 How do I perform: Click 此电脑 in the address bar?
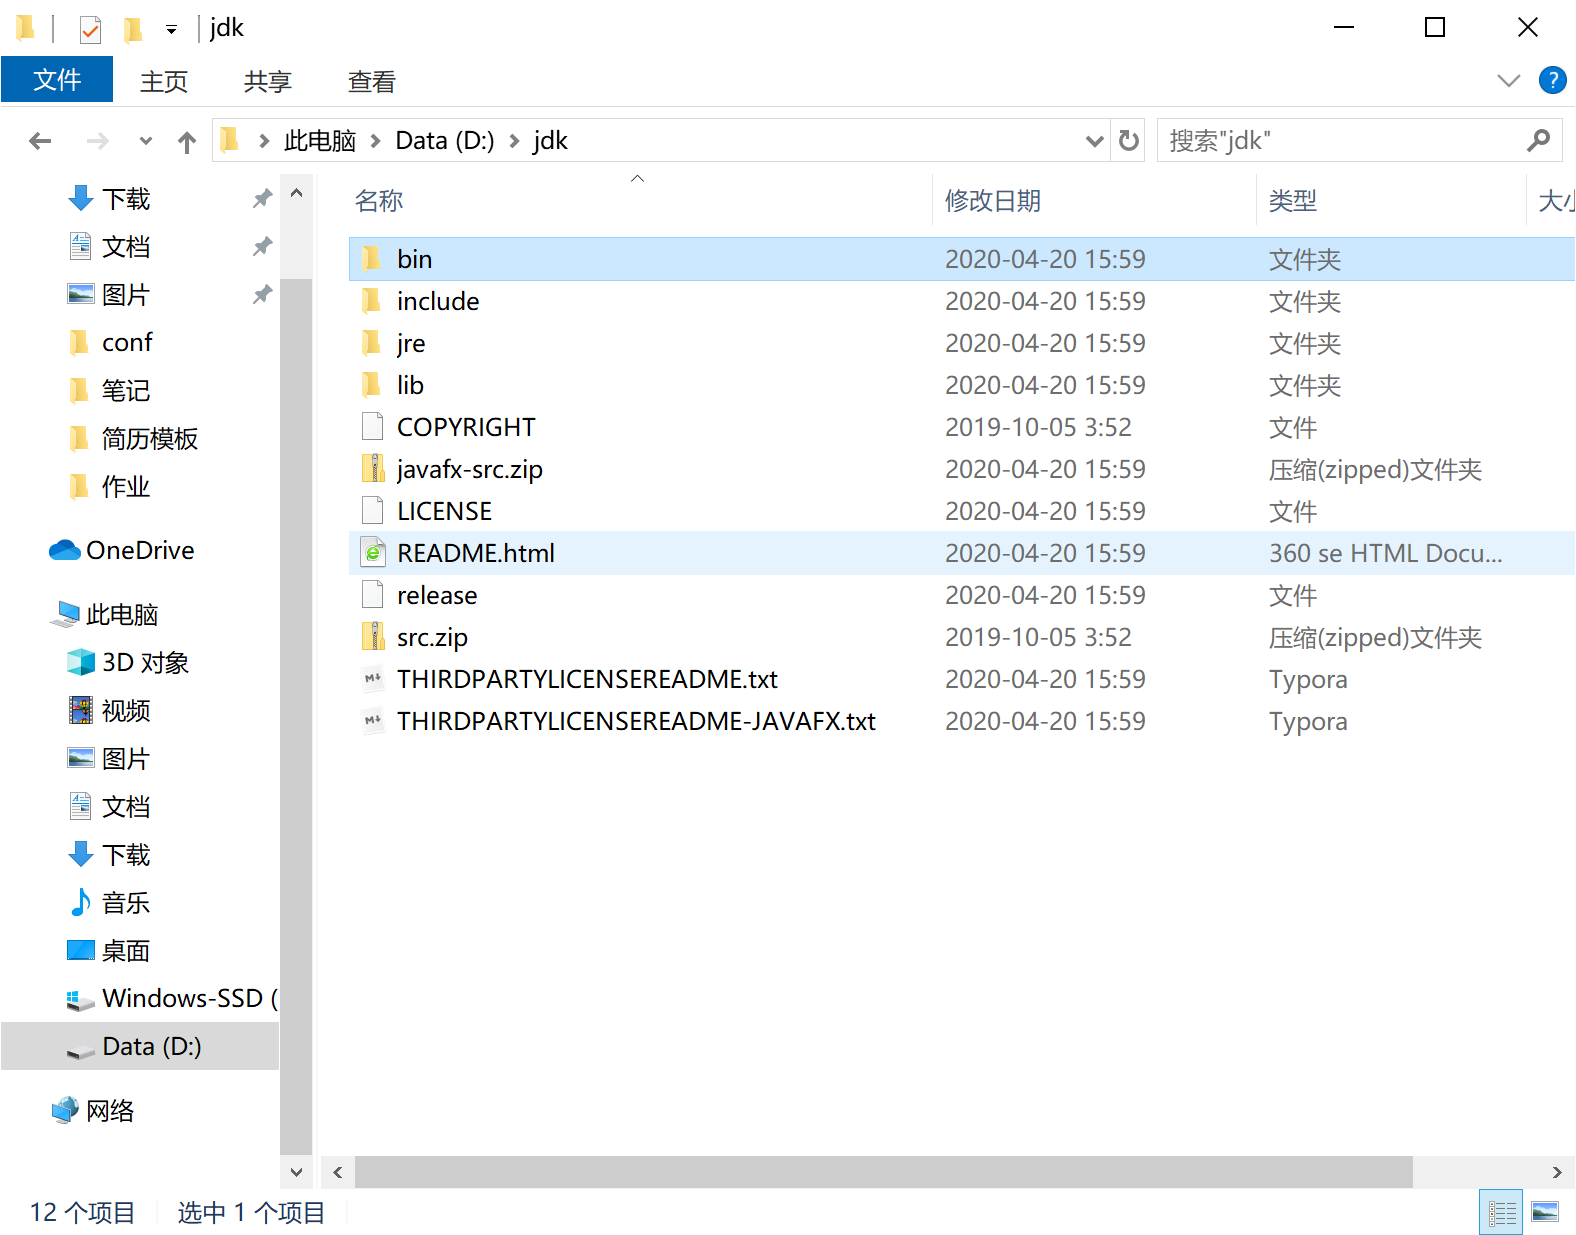pyautogui.click(x=320, y=141)
